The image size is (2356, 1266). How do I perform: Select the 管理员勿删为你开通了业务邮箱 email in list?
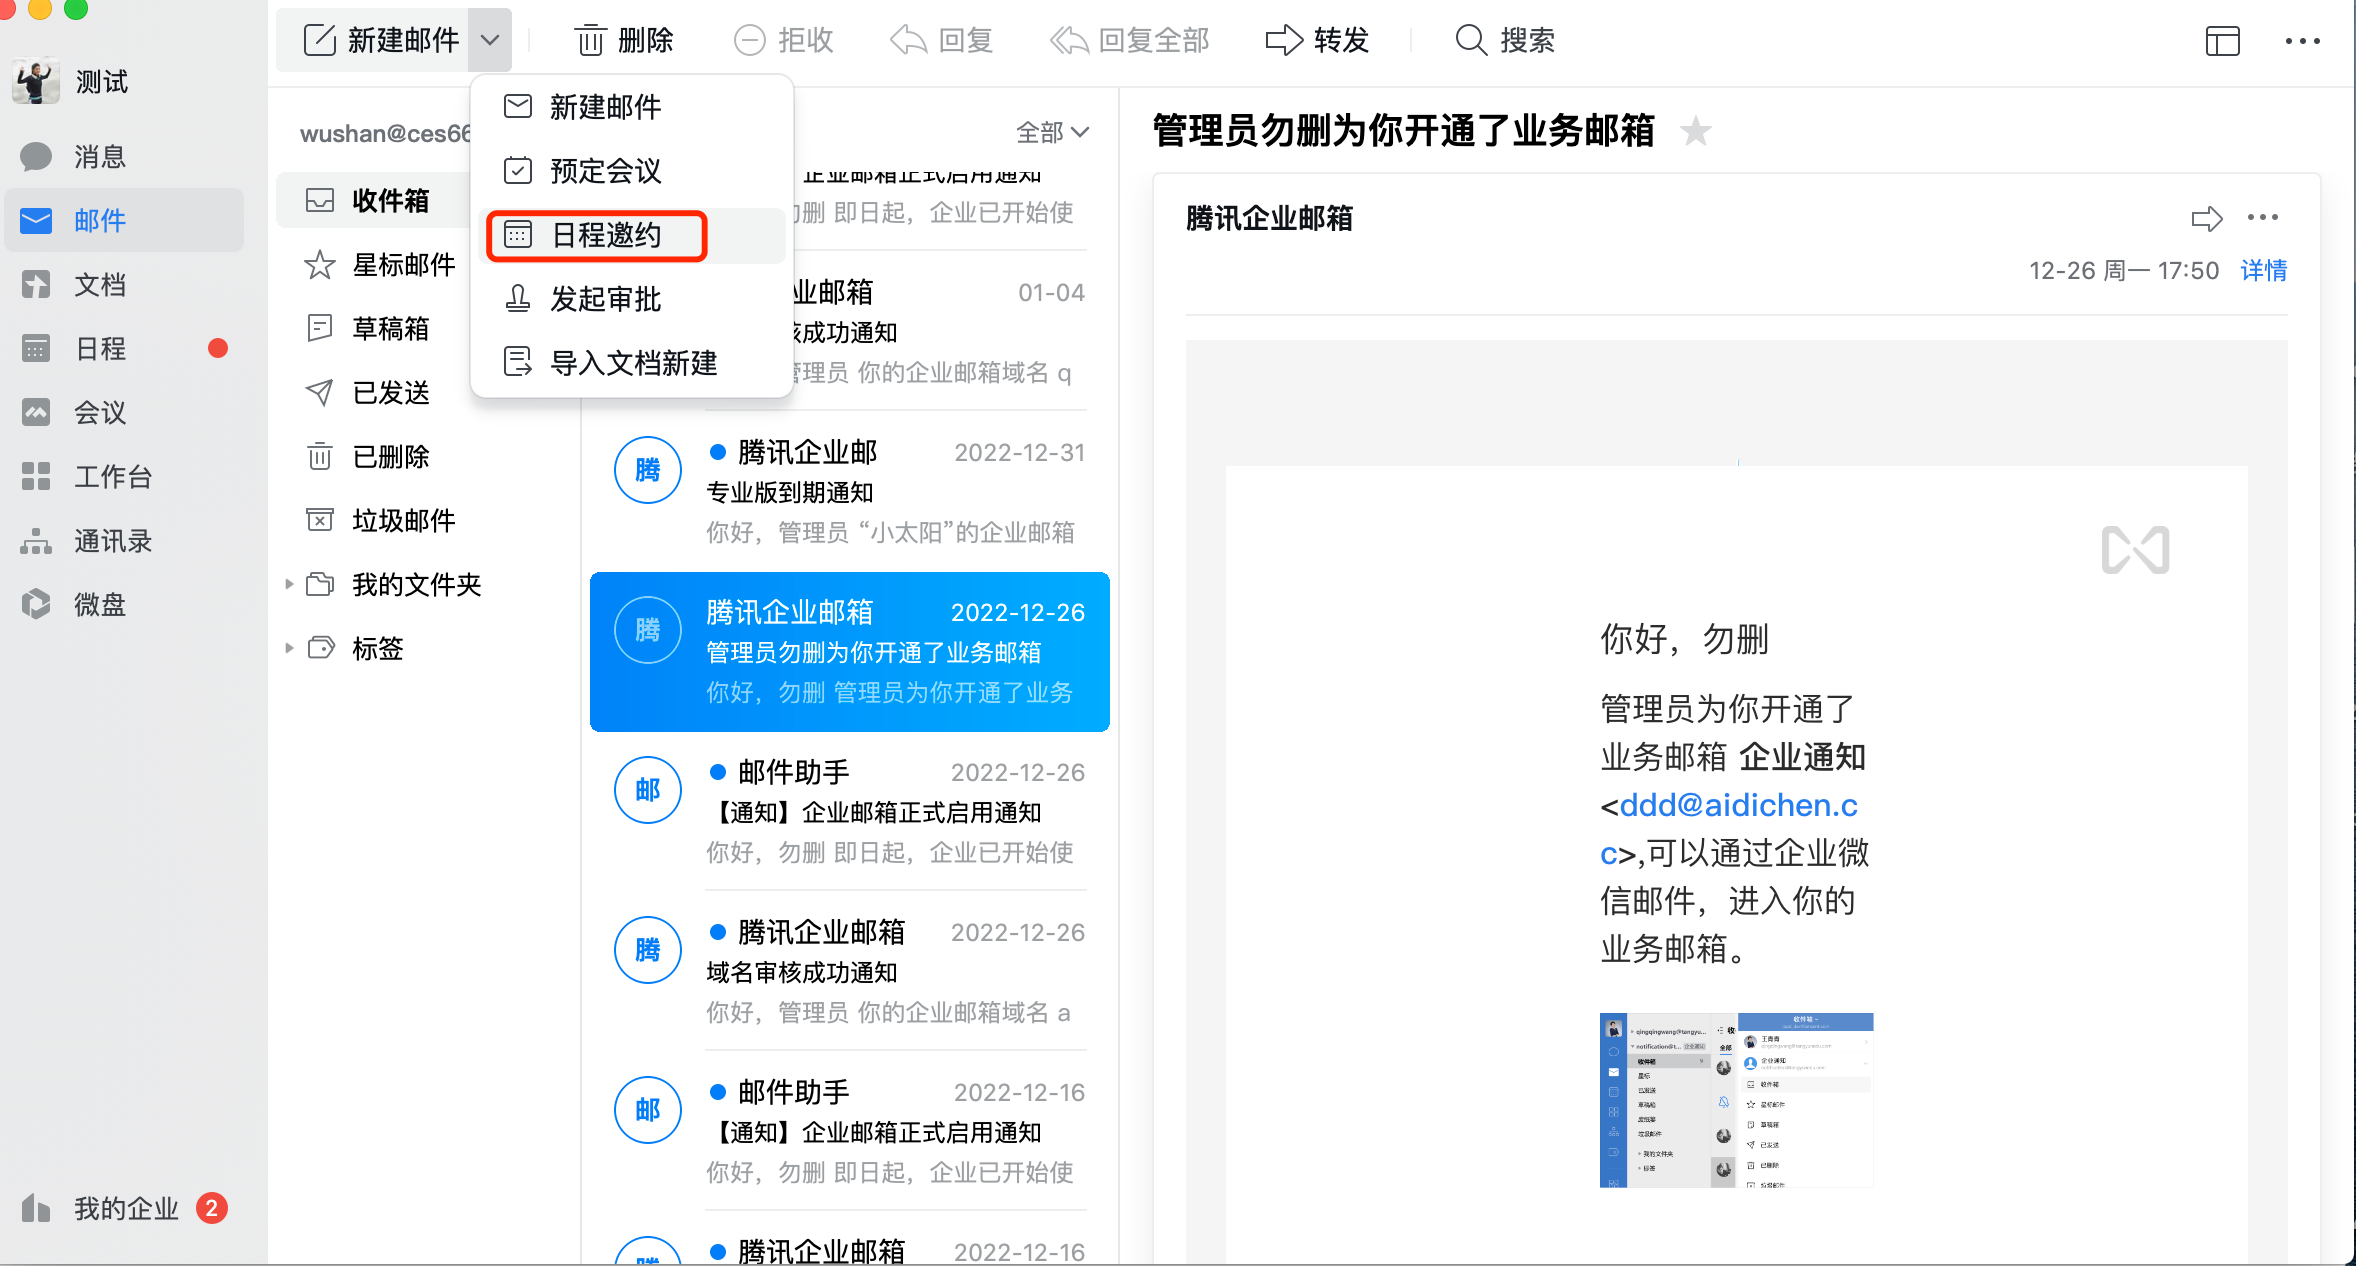850,652
